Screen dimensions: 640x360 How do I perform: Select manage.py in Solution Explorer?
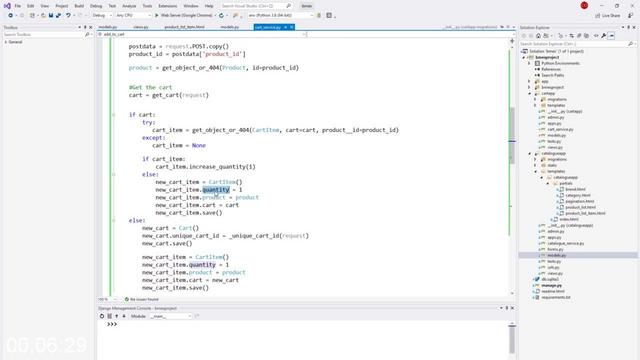click(551, 285)
